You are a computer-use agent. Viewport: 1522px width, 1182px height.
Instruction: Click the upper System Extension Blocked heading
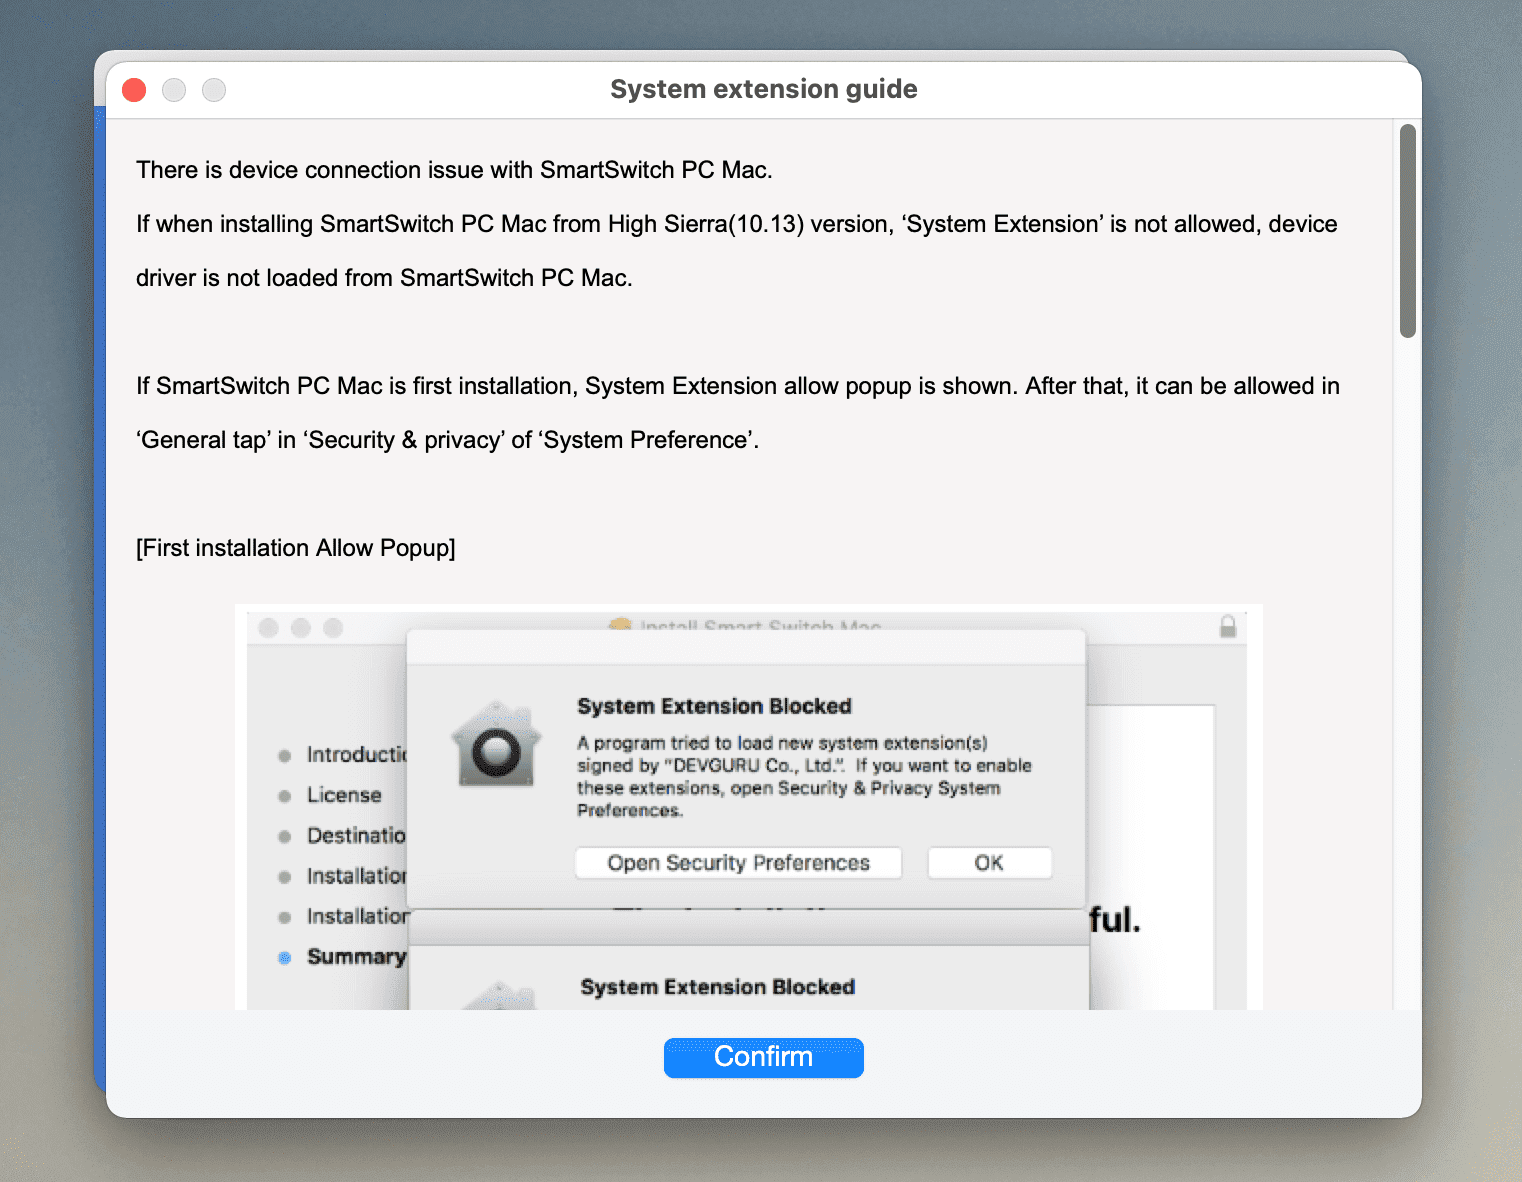(714, 706)
